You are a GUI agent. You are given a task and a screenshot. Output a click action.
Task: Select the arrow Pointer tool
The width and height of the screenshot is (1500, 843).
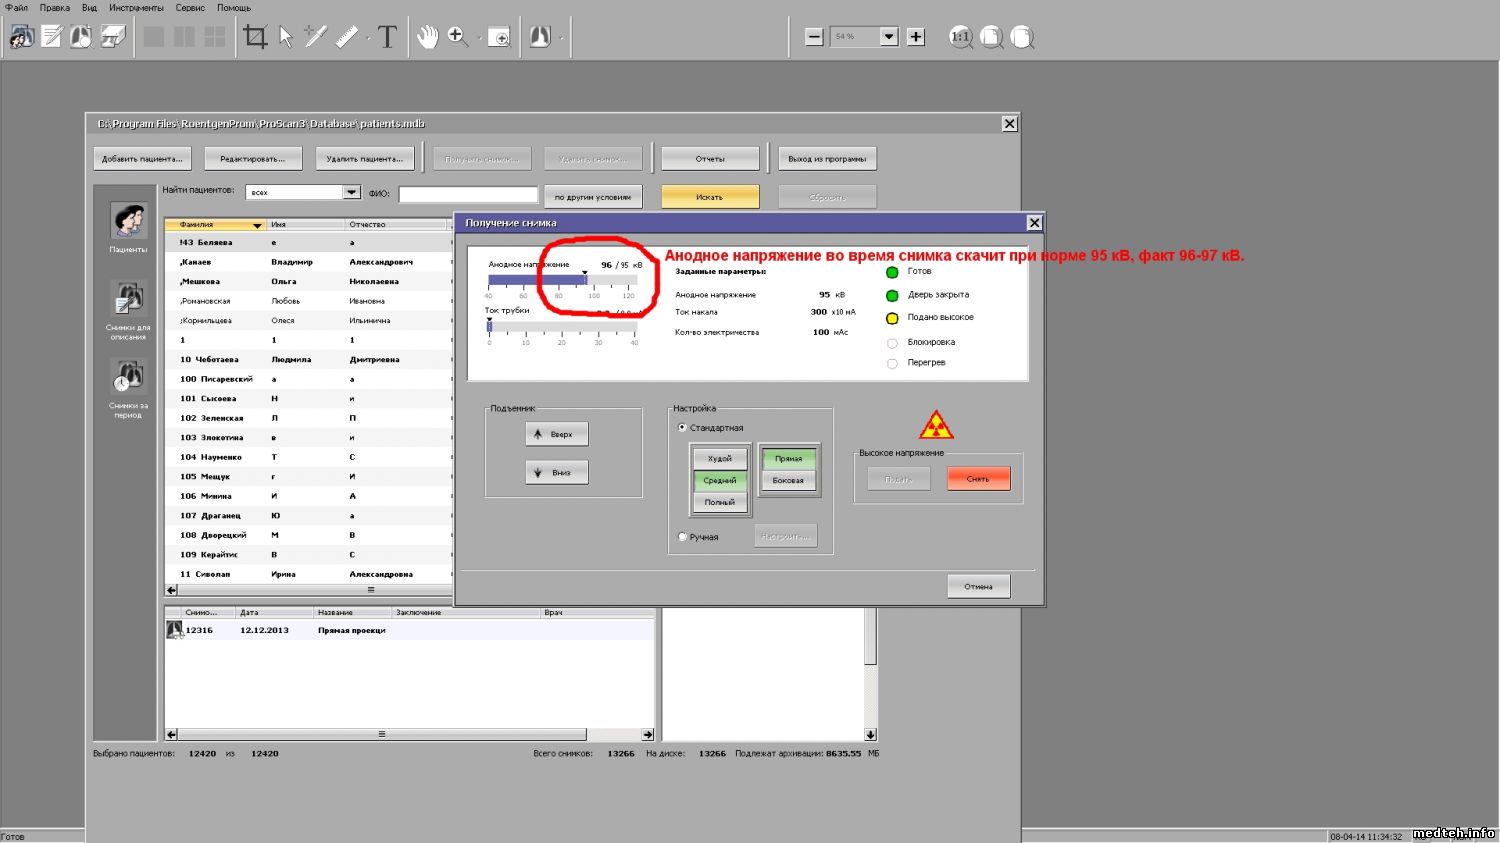click(x=286, y=38)
